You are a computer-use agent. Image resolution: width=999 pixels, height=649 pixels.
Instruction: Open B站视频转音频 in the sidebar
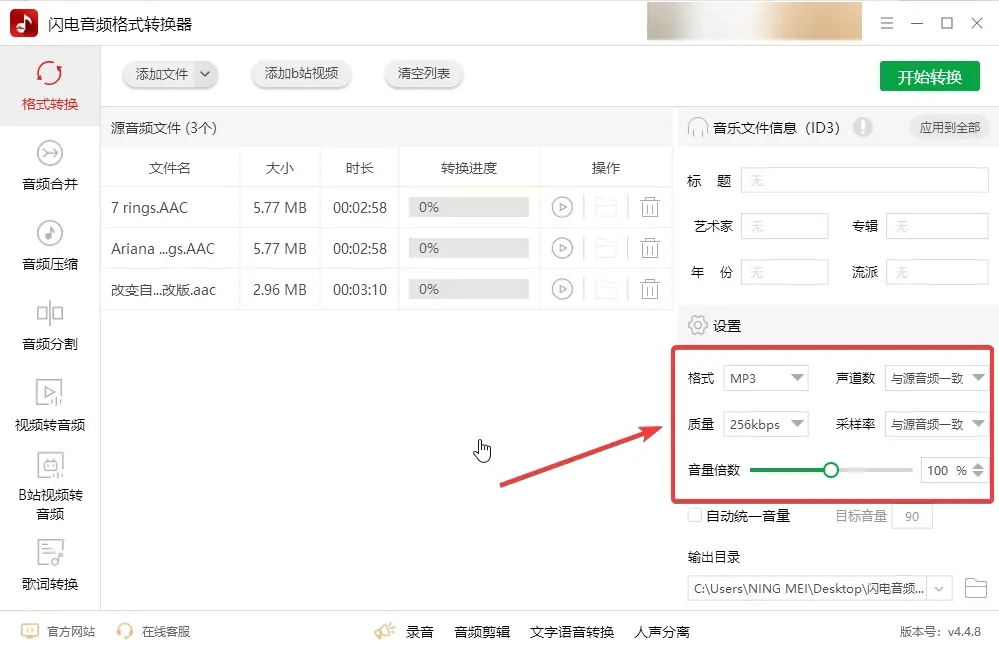[x=50, y=487]
